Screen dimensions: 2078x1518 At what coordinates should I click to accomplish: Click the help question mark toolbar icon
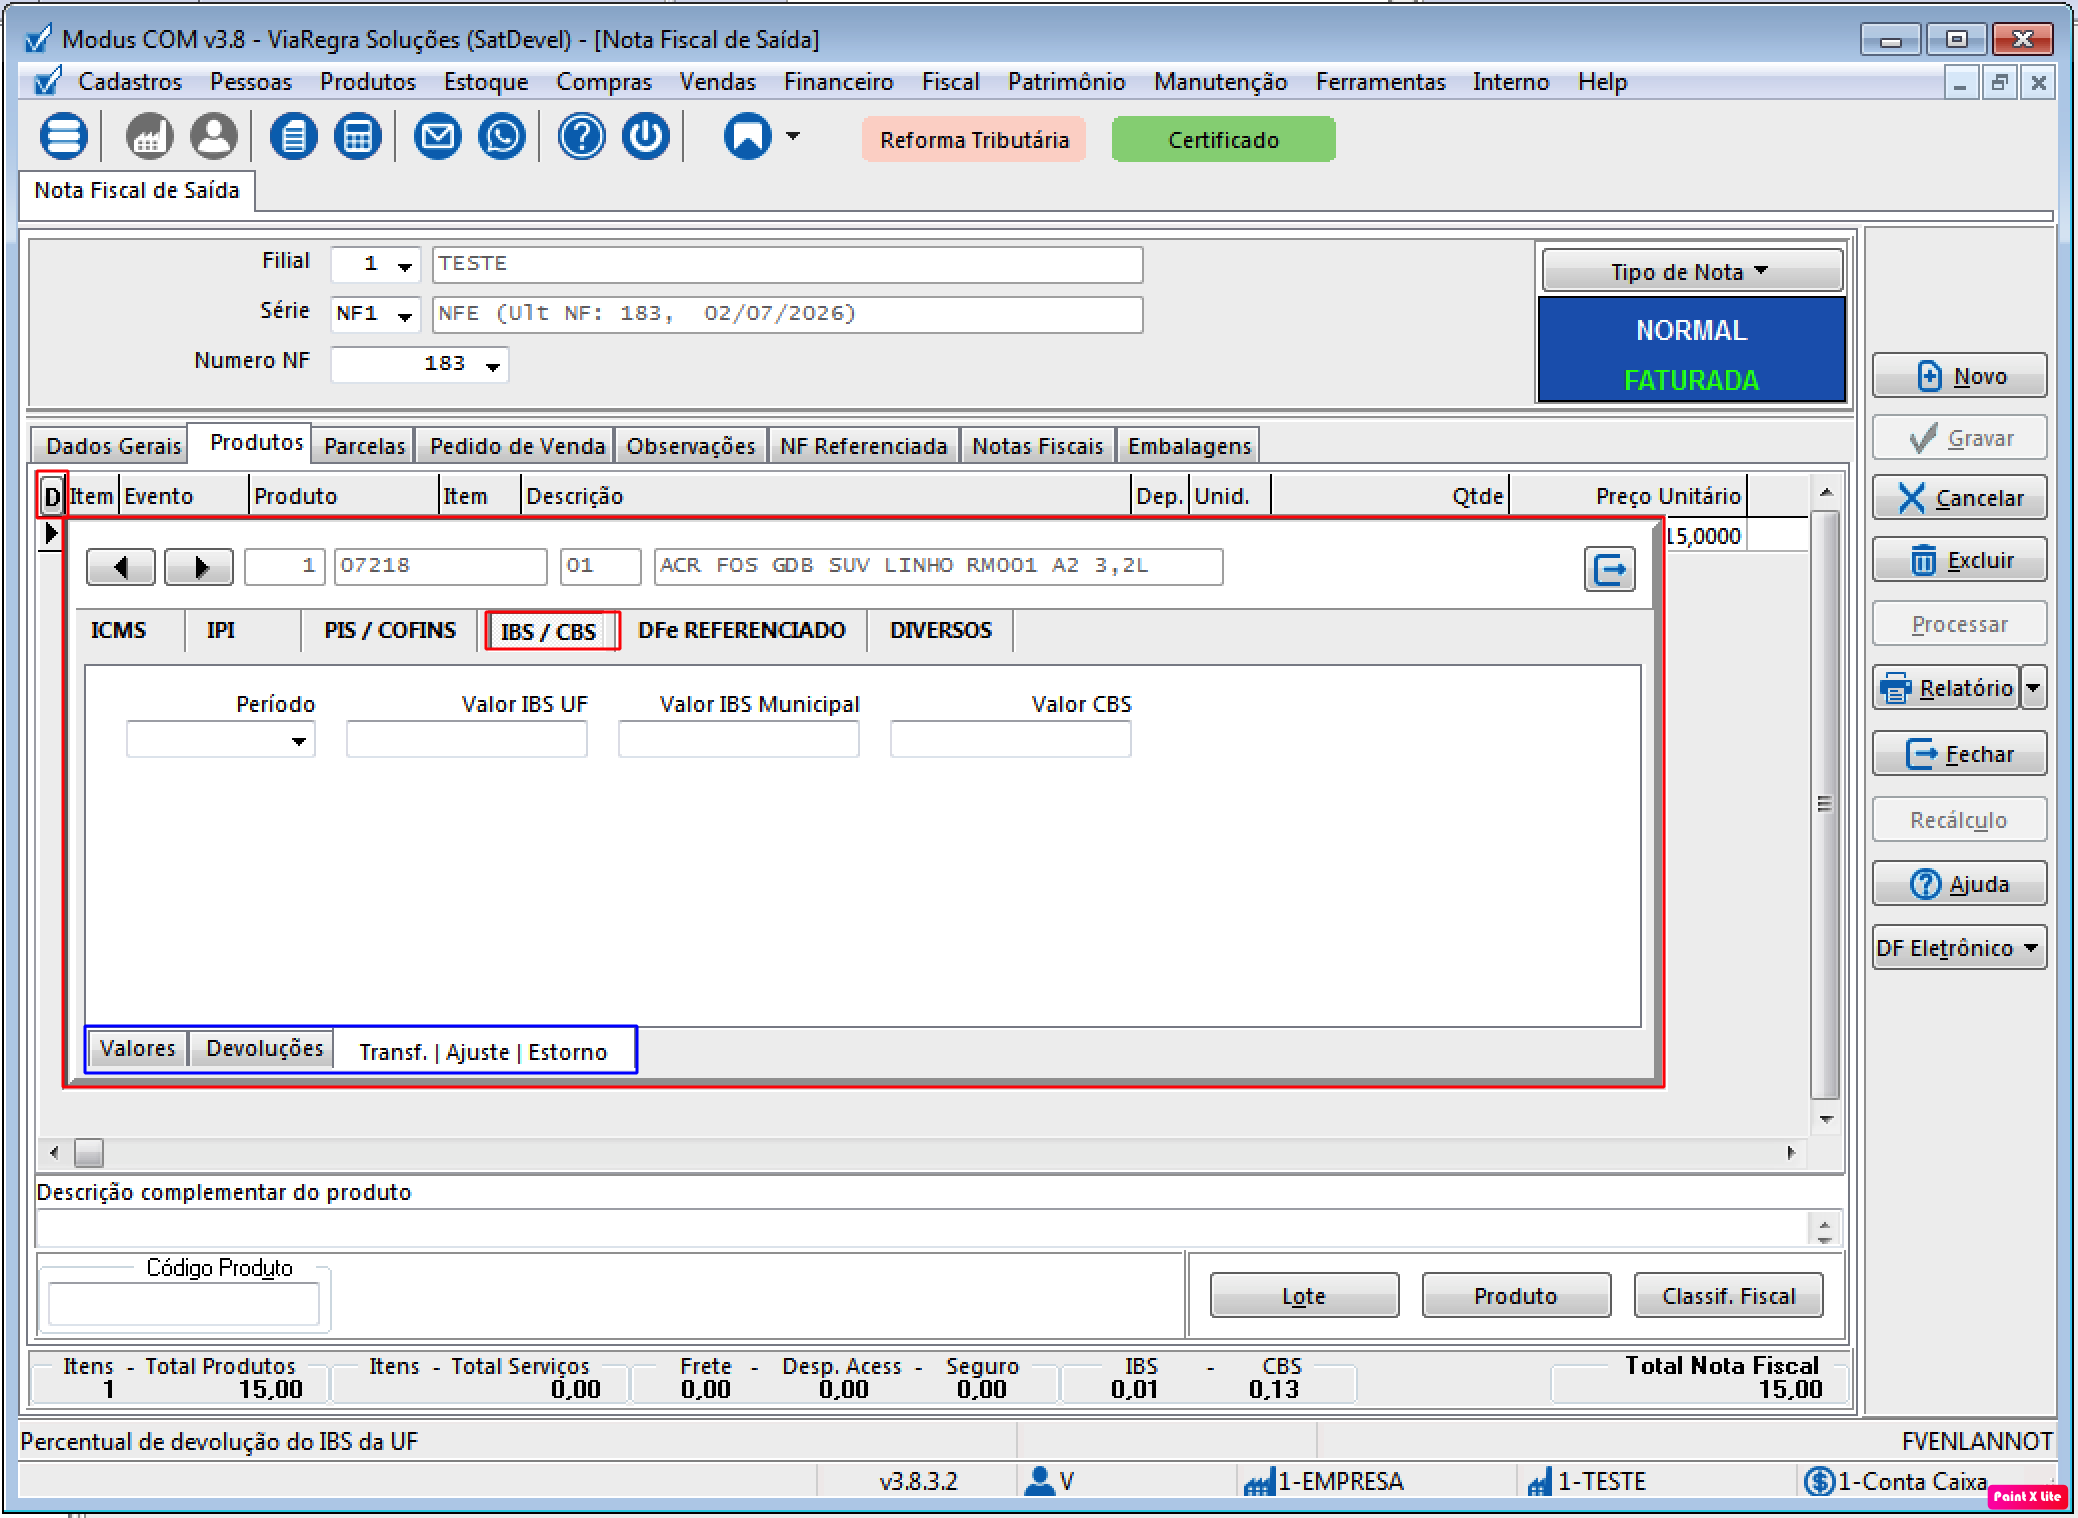pyautogui.click(x=581, y=136)
